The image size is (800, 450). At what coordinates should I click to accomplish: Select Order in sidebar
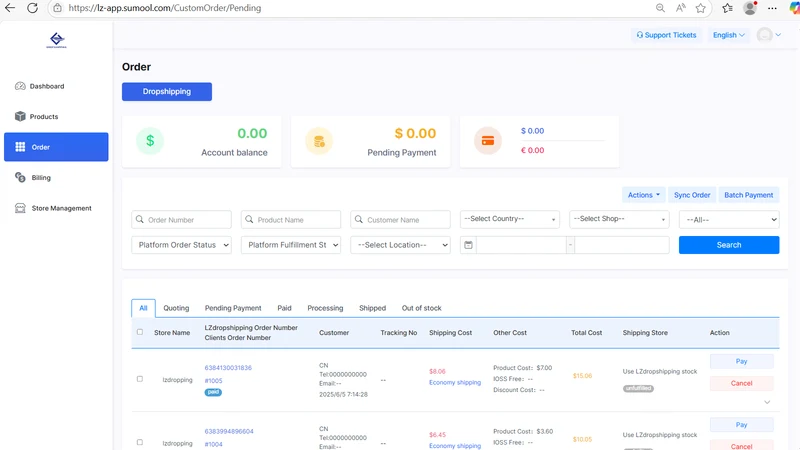click(x=56, y=147)
